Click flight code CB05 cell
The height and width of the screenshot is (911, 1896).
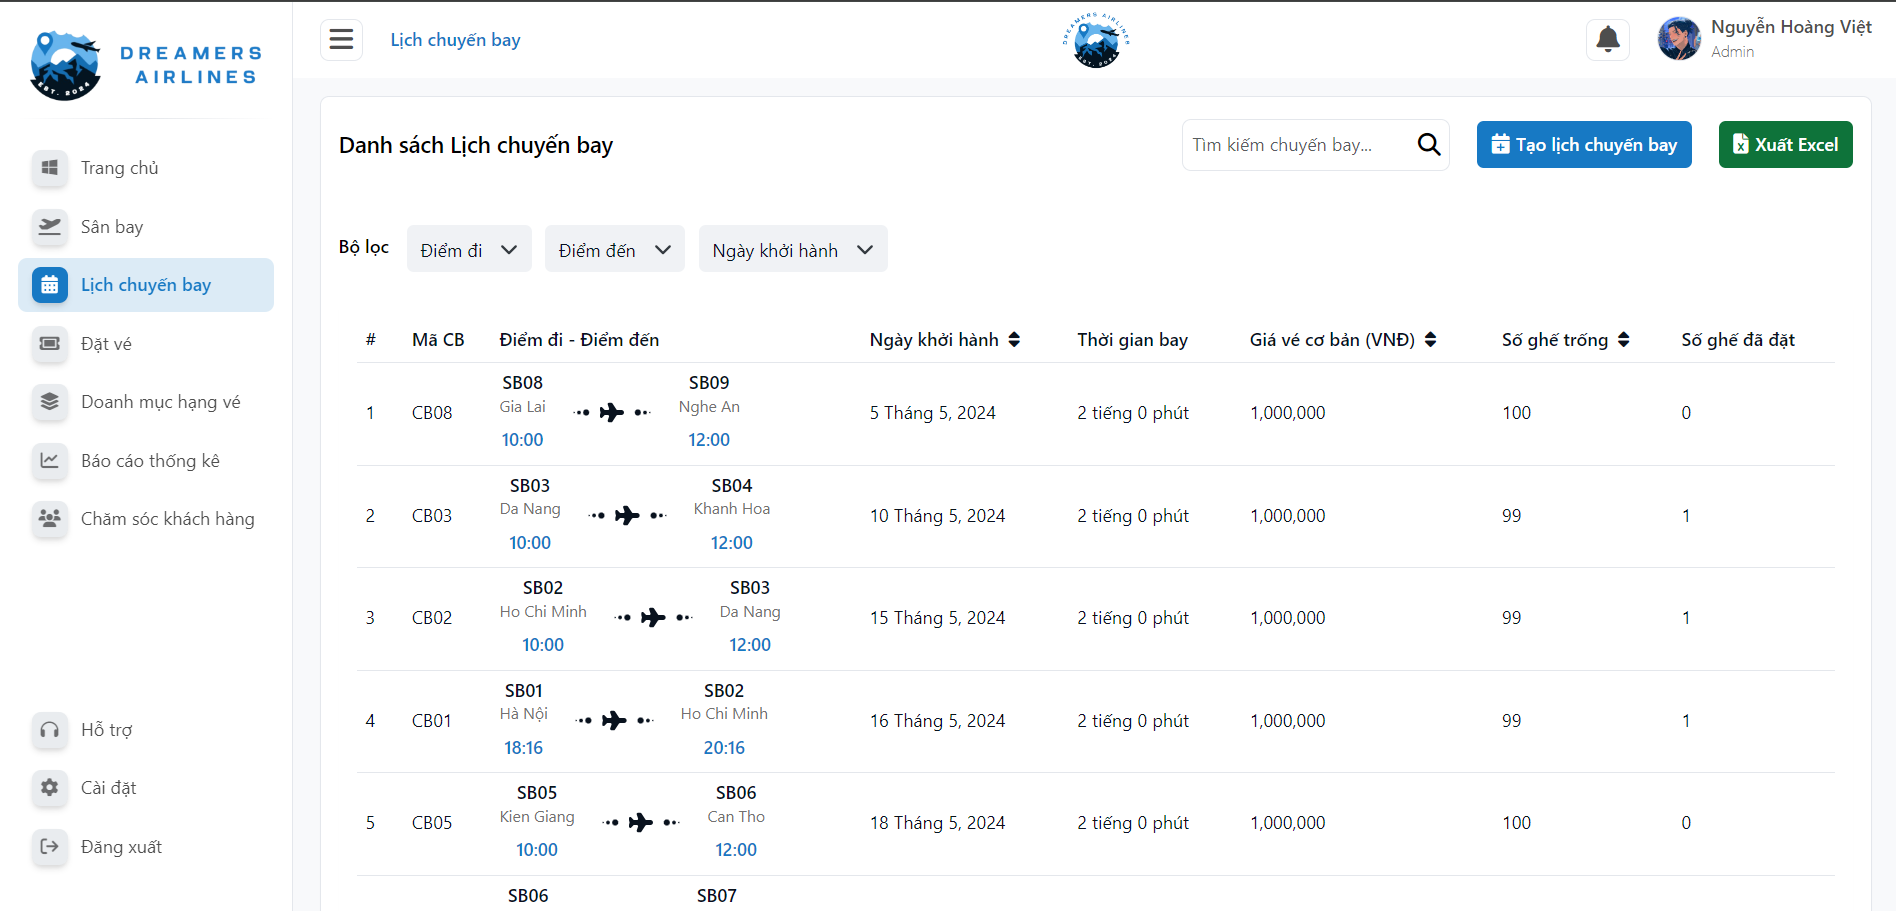point(432,823)
